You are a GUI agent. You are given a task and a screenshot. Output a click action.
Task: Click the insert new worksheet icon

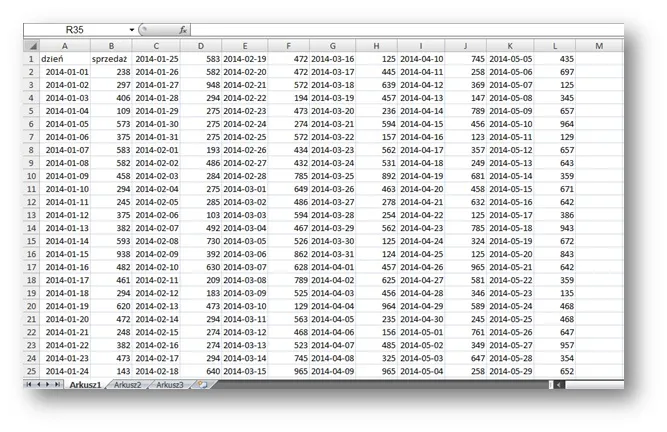(203, 385)
